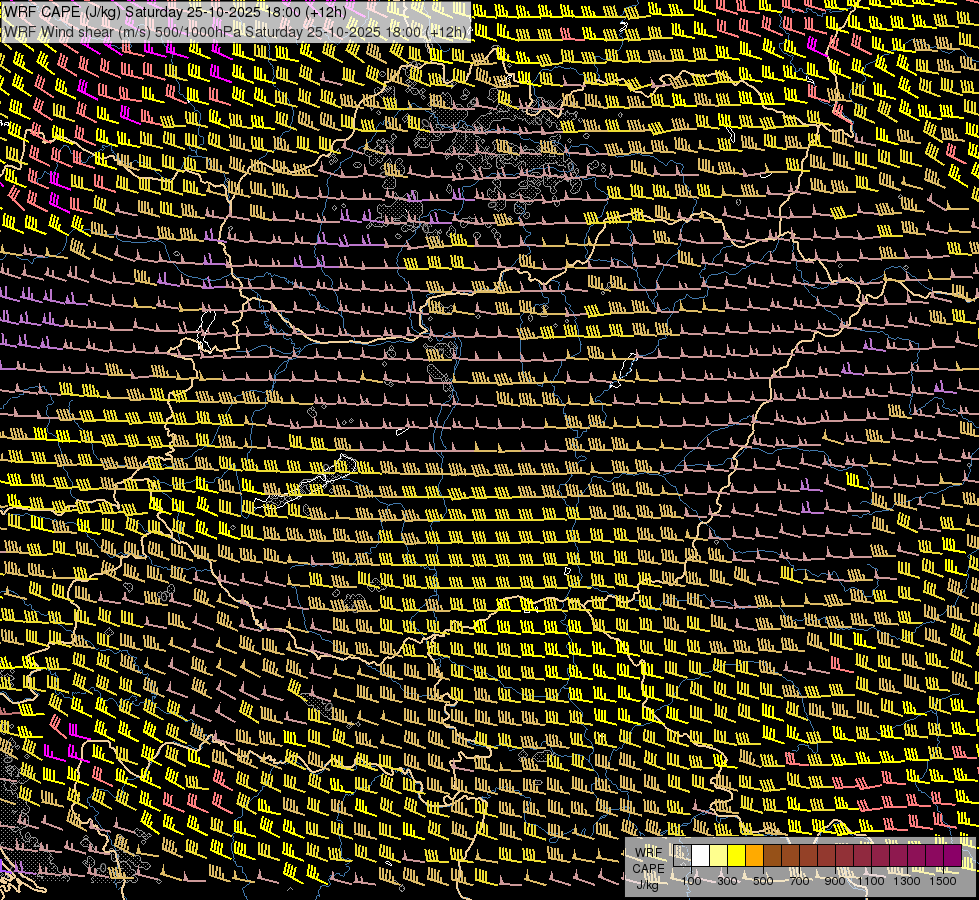
Task: Click the legend value '300'
Action: 727,881
